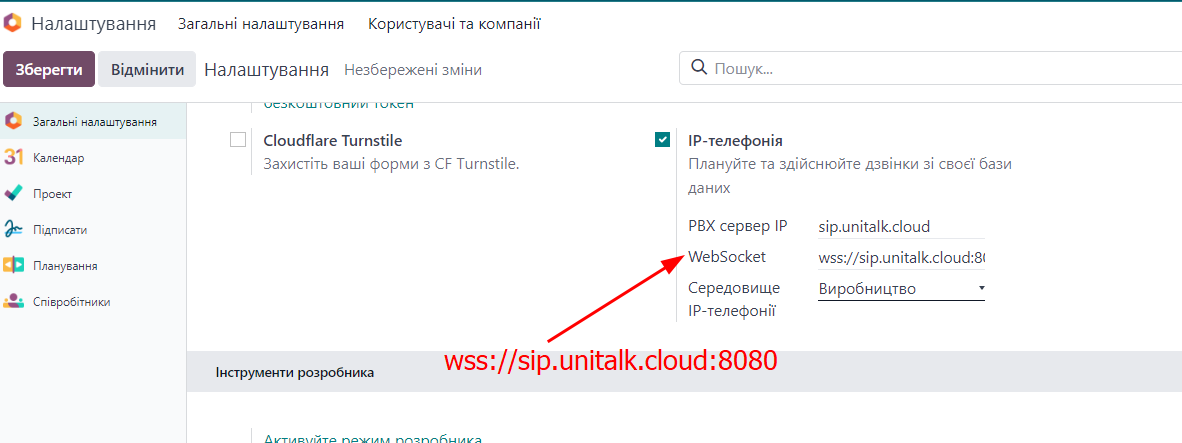Click into the WebSocket address field
The height and width of the screenshot is (443, 1182).
coord(900,258)
